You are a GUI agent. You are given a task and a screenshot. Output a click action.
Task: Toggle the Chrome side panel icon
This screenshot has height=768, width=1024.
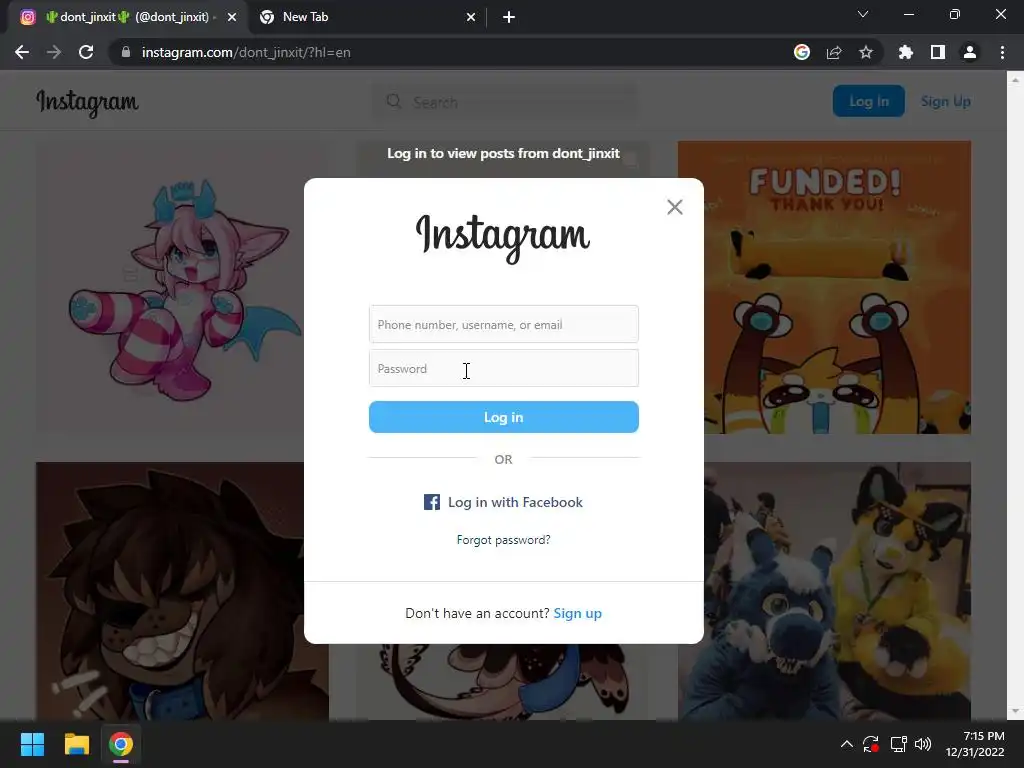click(938, 52)
